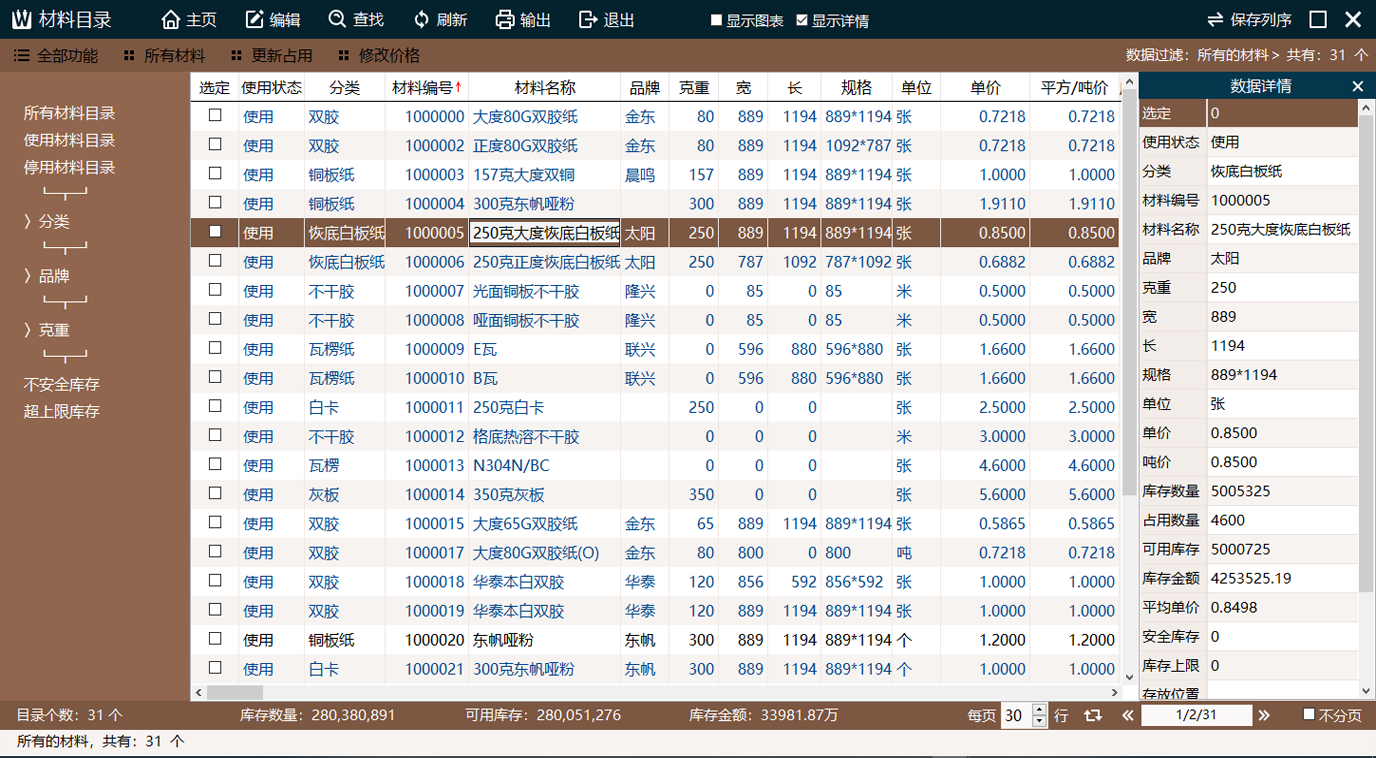
Task: Tick the 不分页 checkbox
Action: coord(1309,714)
